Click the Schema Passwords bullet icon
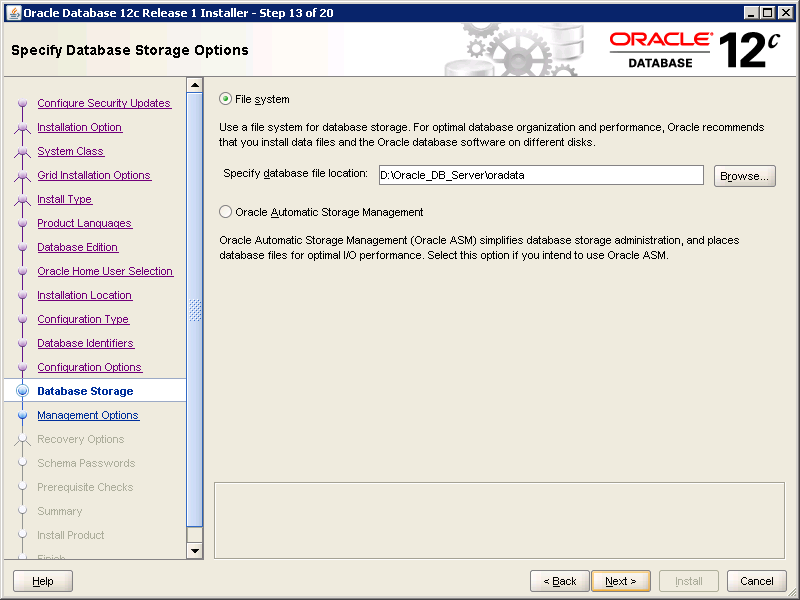The width and height of the screenshot is (800, 600). 22,463
